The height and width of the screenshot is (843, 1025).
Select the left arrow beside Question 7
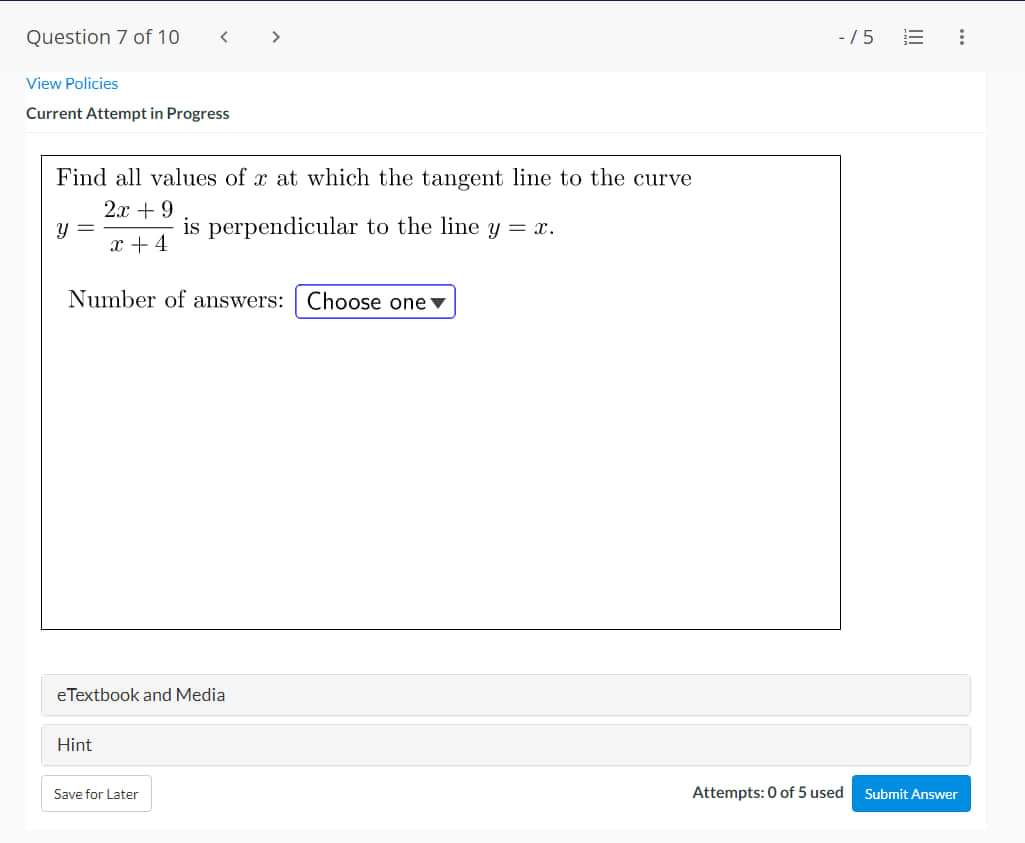coord(223,36)
